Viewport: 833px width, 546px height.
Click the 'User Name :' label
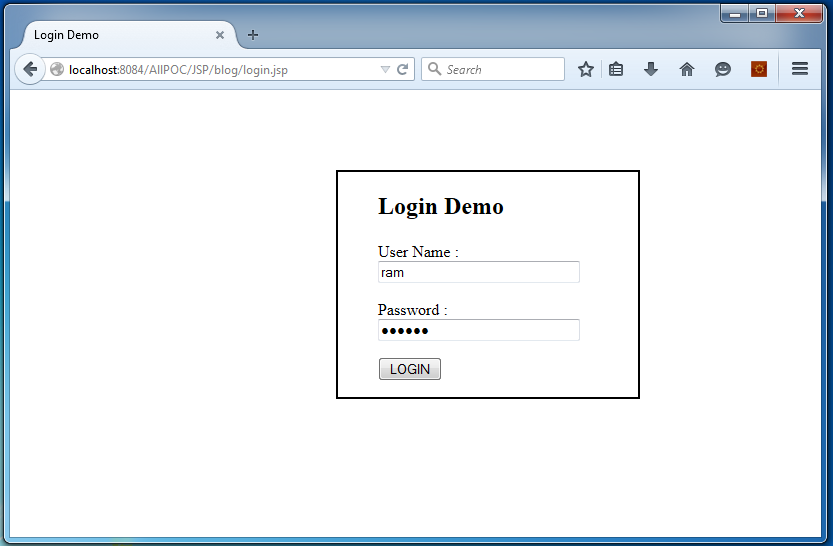[x=418, y=252]
